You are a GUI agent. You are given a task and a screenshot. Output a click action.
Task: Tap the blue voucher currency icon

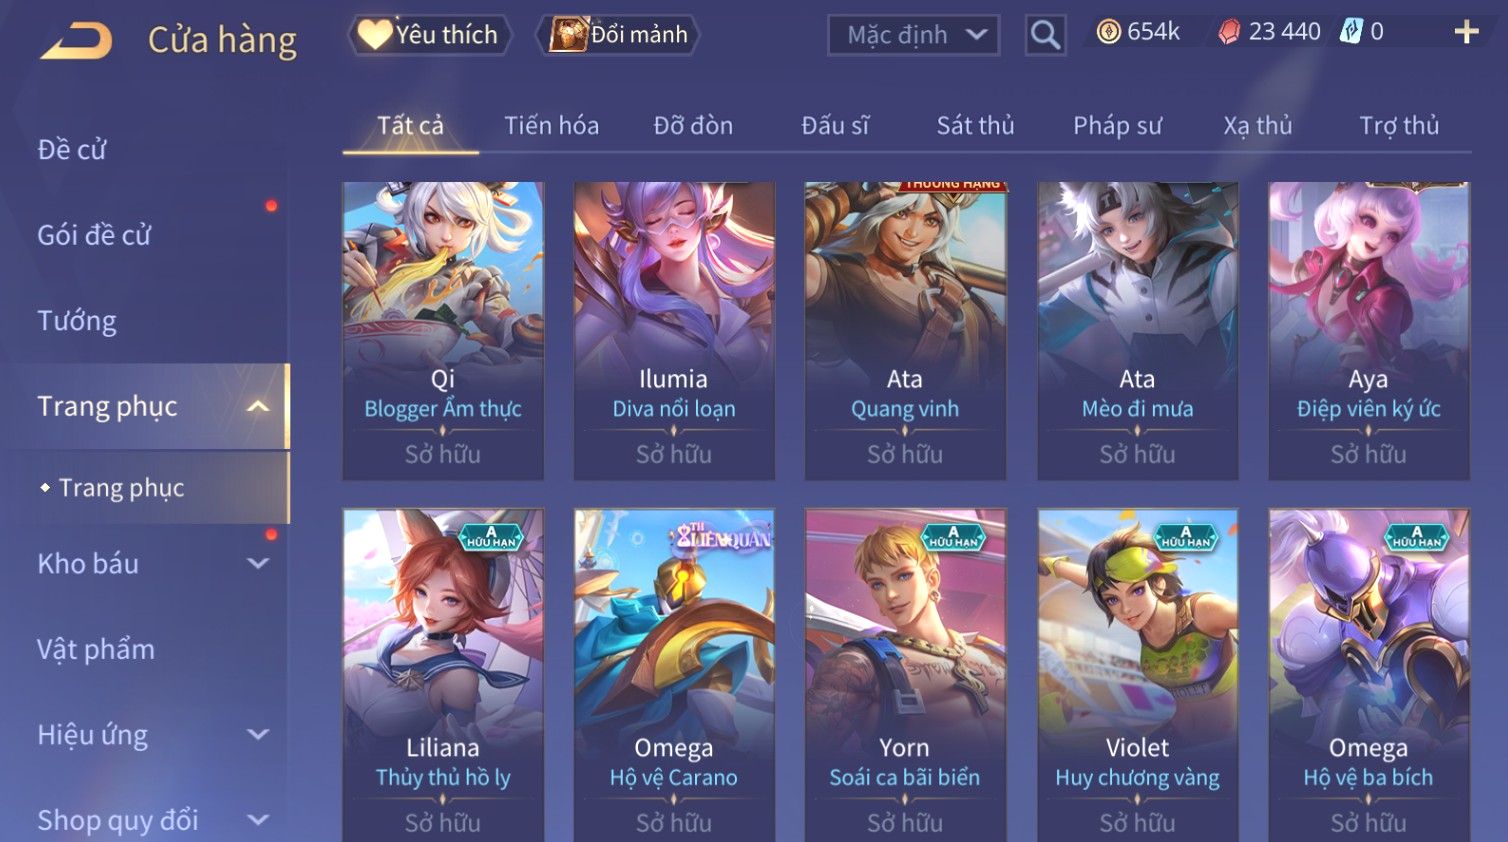point(1351,32)
